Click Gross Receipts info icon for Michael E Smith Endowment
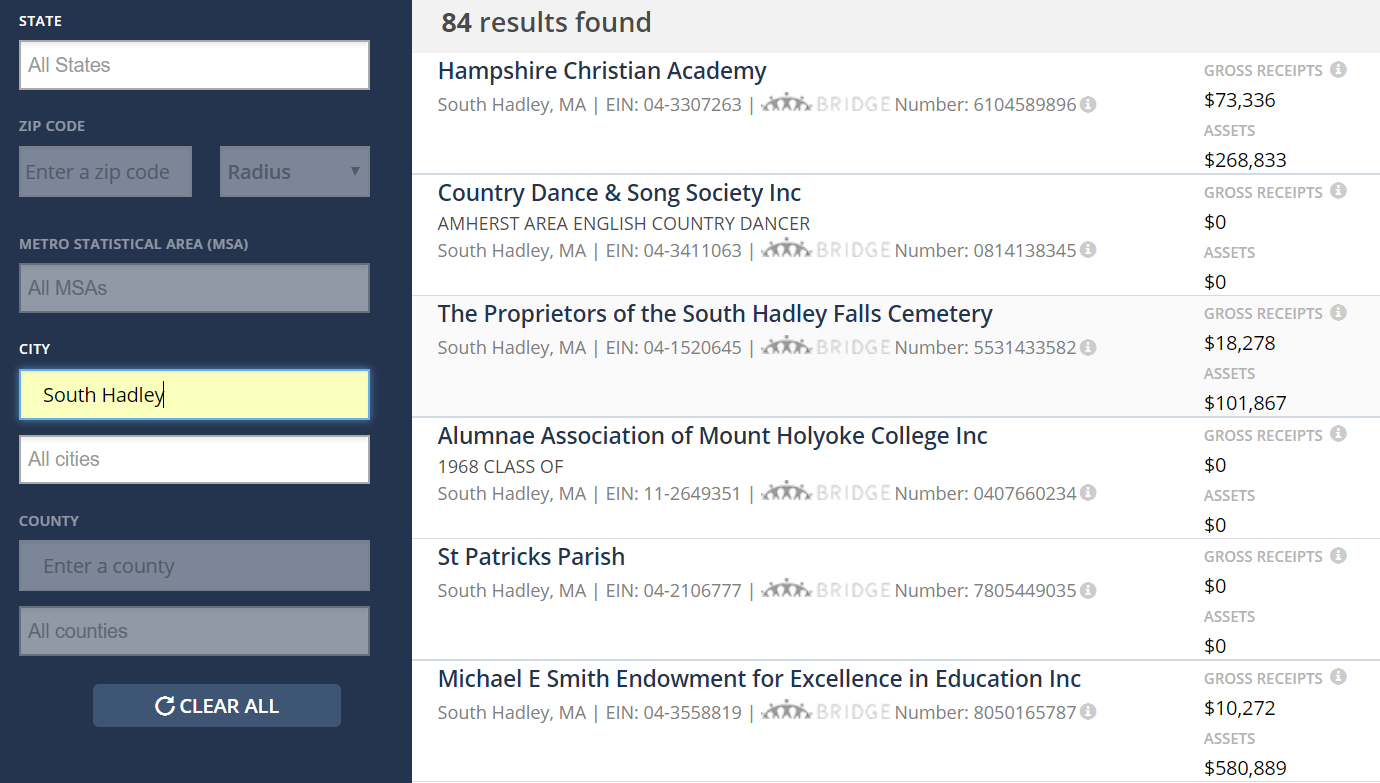 (1338, 677)
